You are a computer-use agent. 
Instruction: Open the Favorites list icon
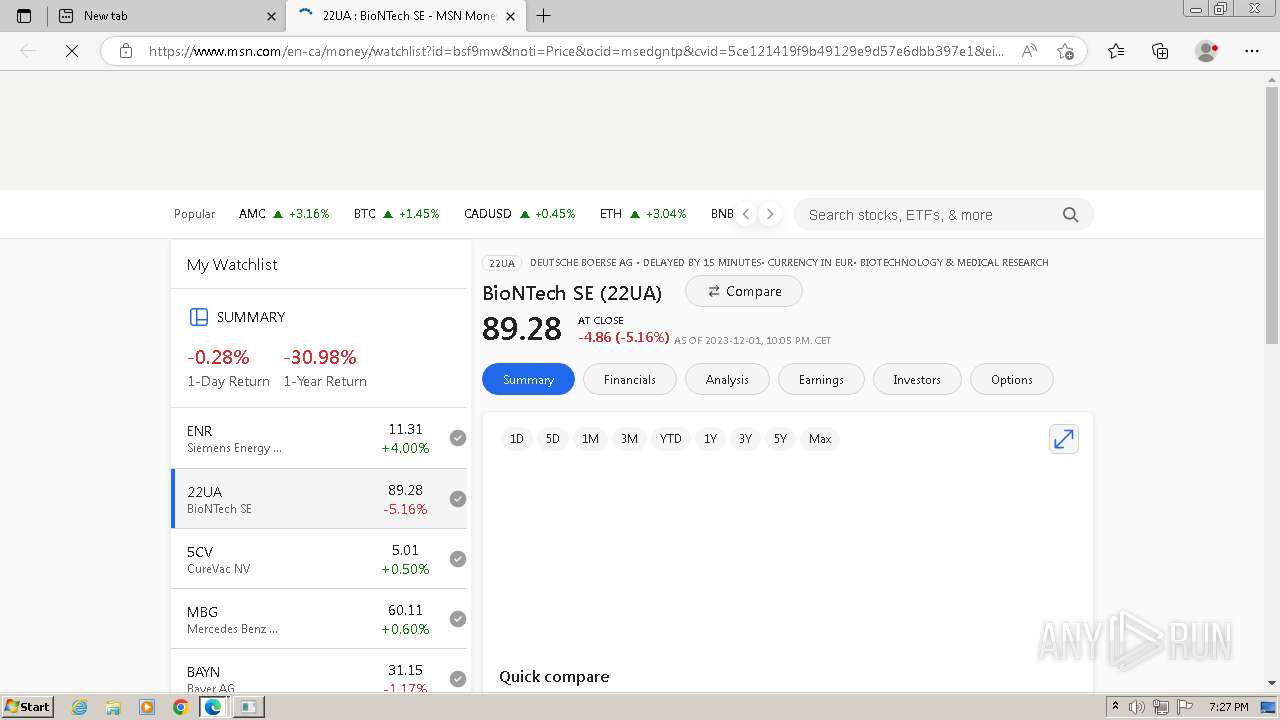point(1116,51)
